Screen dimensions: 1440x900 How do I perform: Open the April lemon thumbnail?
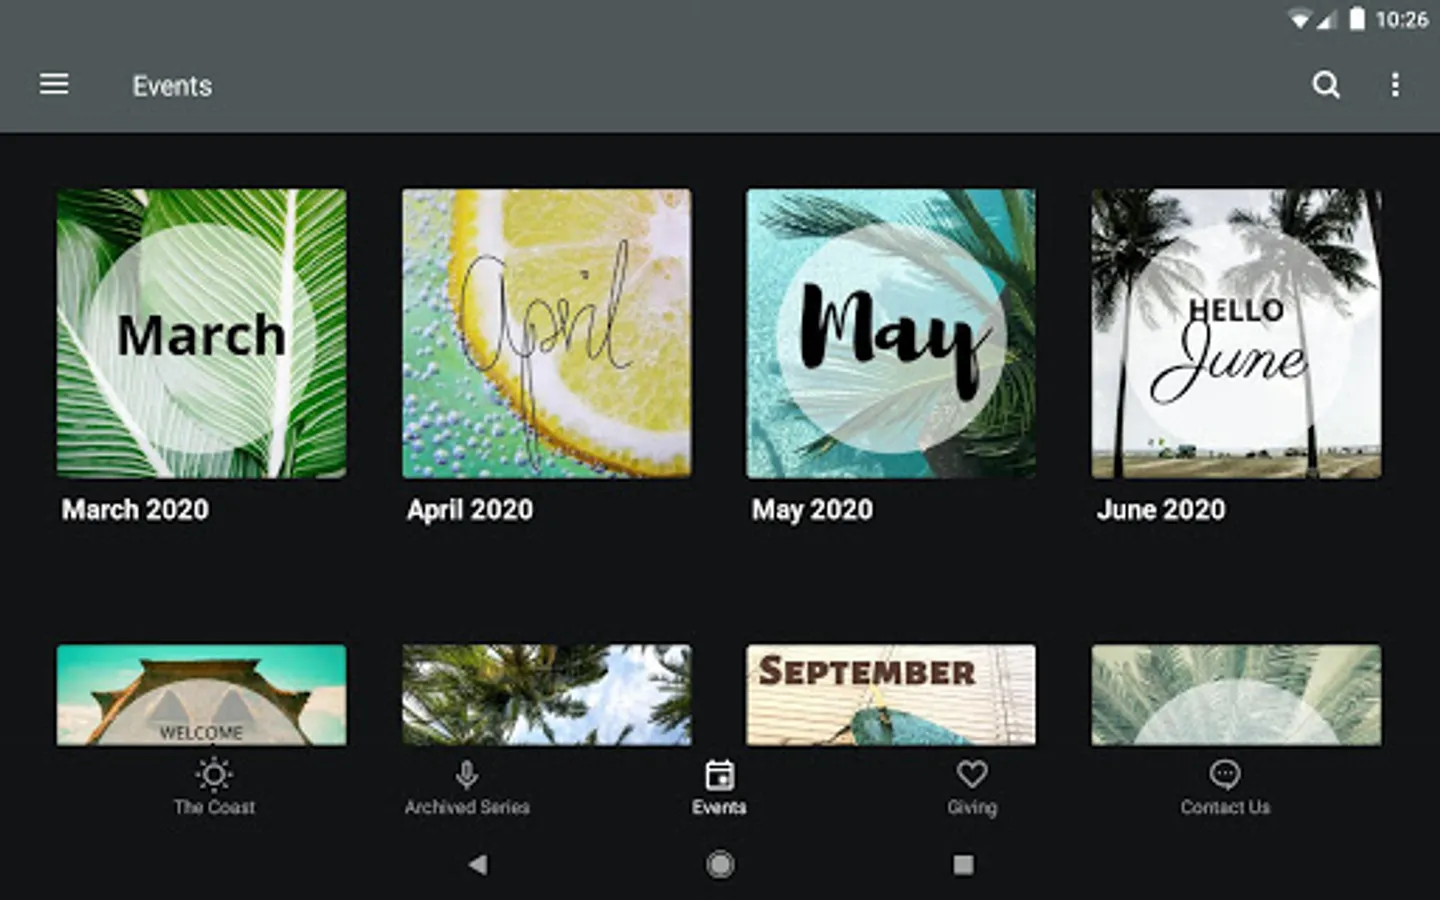click(x=547, y=333)
